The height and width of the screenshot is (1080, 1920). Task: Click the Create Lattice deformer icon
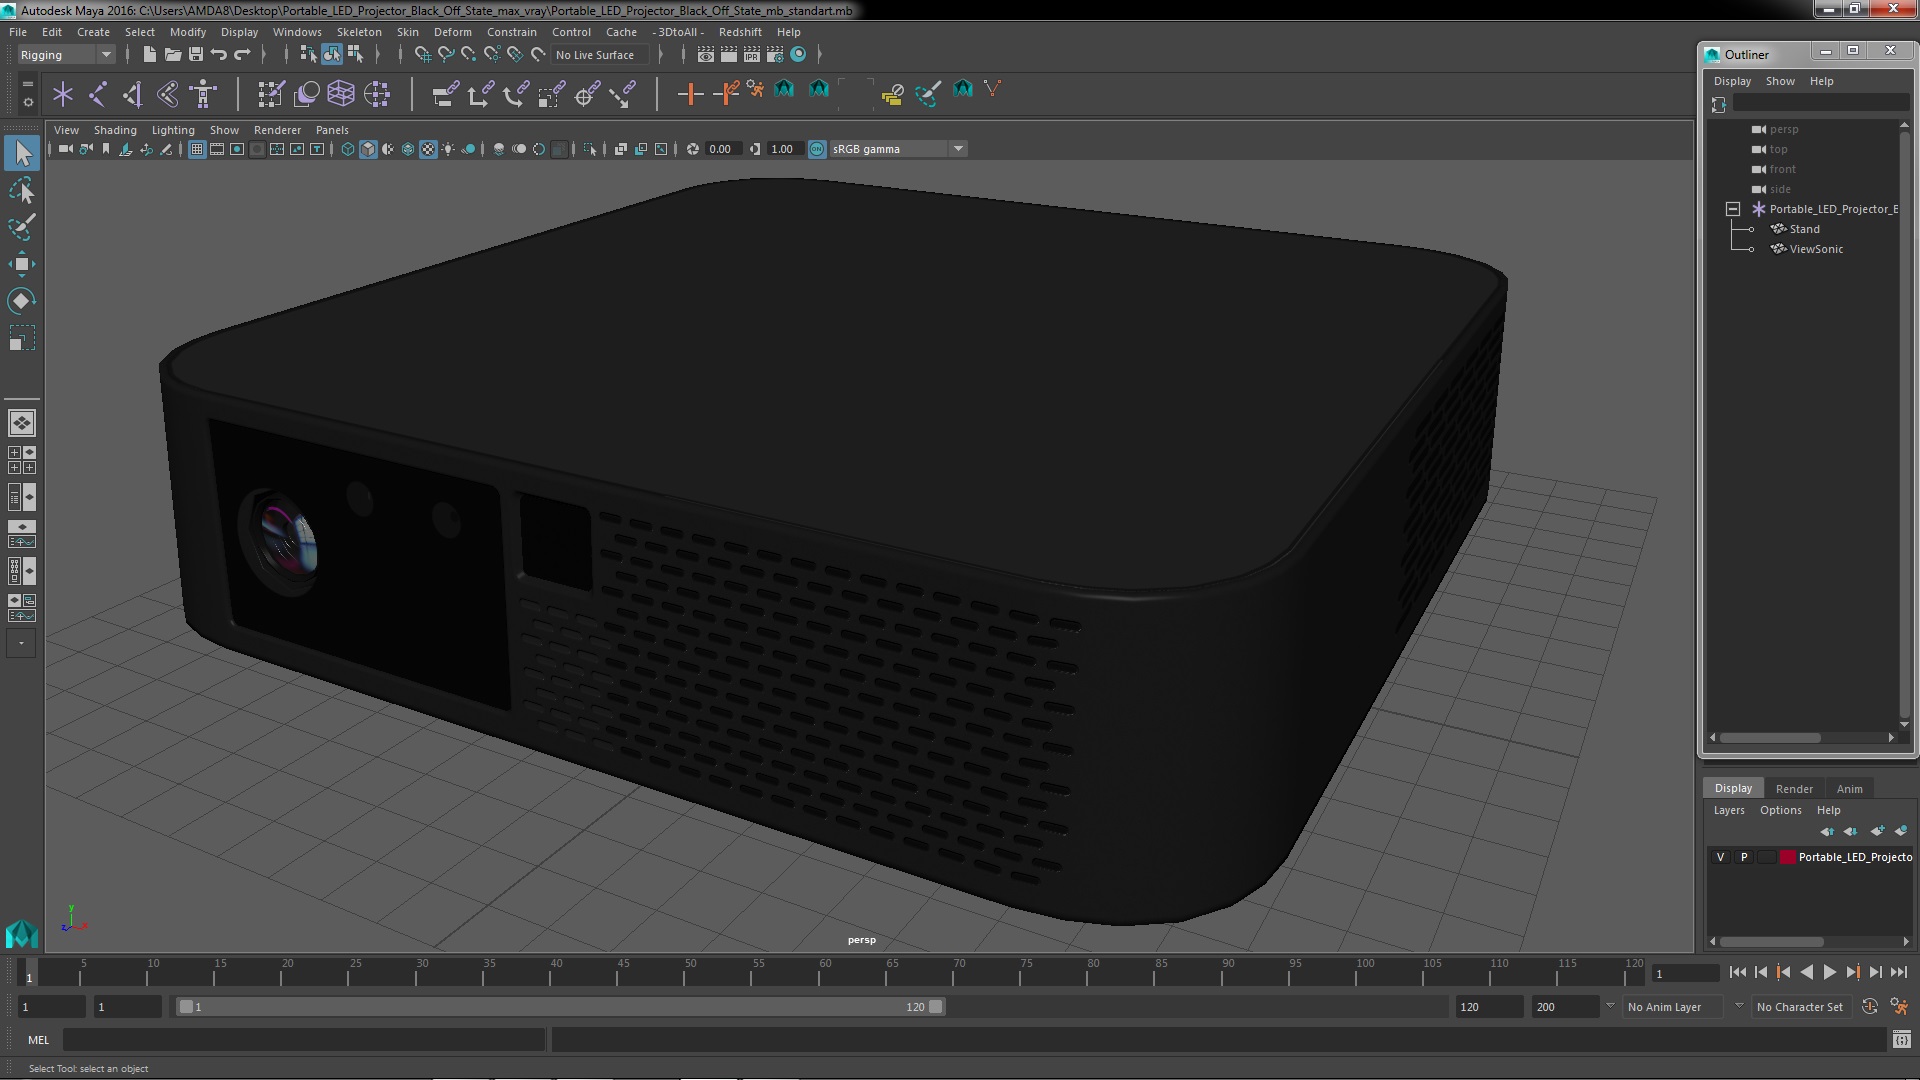341,94
